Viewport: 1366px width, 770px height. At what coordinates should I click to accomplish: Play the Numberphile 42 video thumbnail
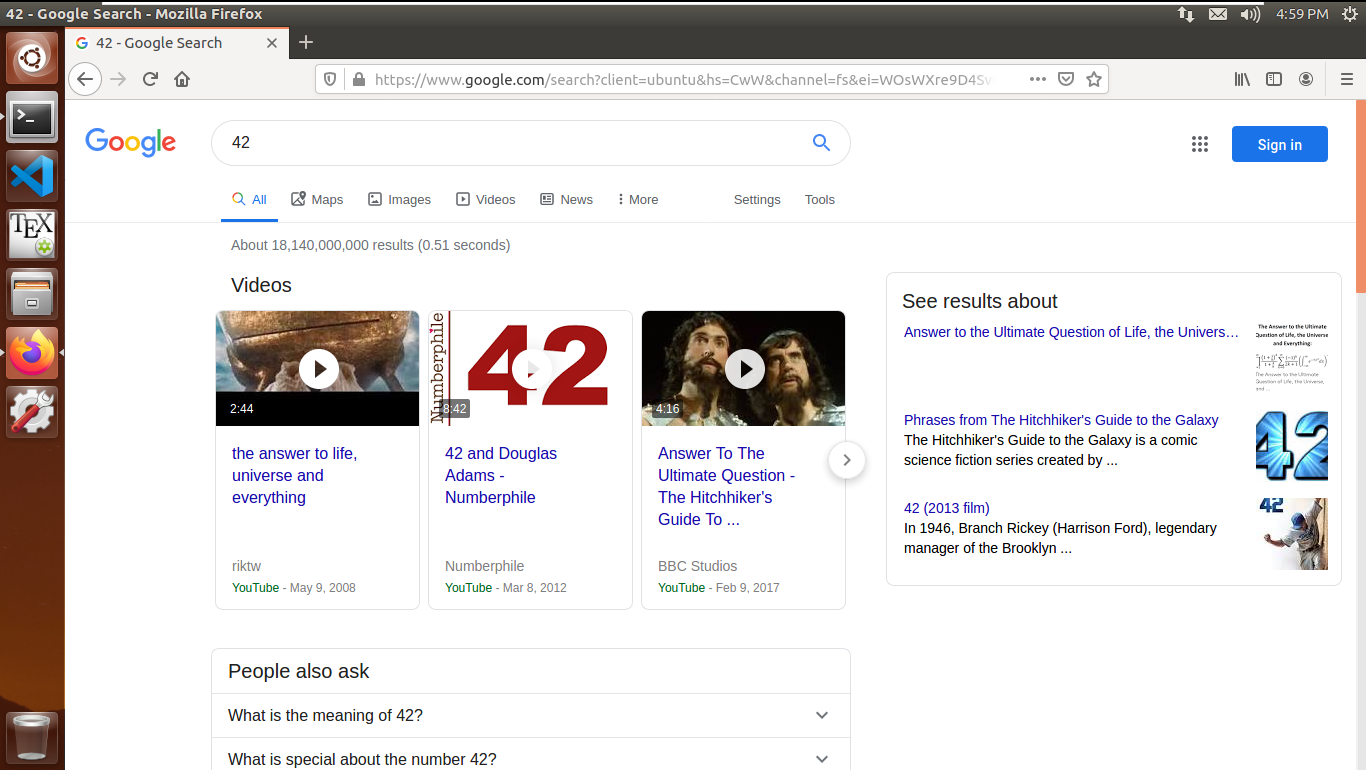tap(531, 368)
